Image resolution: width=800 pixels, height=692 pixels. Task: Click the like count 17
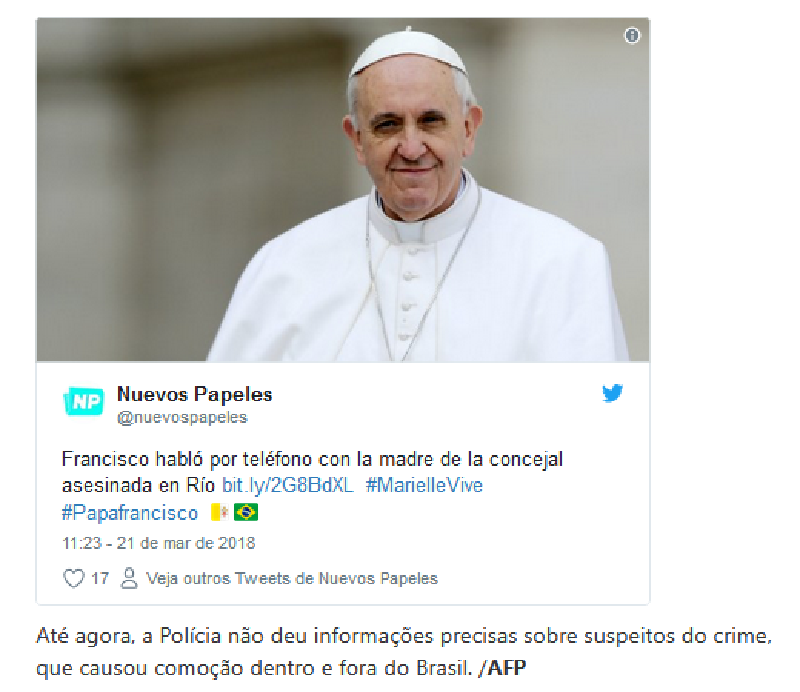[99, 579]
